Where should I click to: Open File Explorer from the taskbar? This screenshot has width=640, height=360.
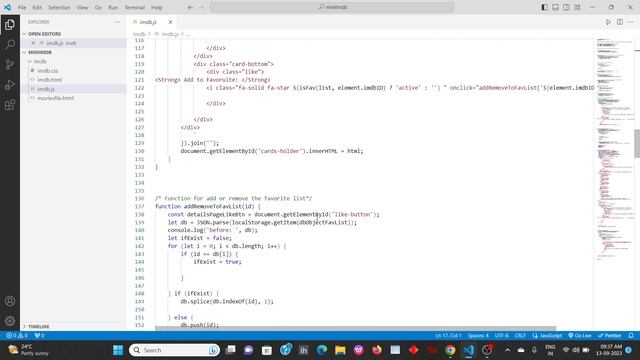coord(340,350)
